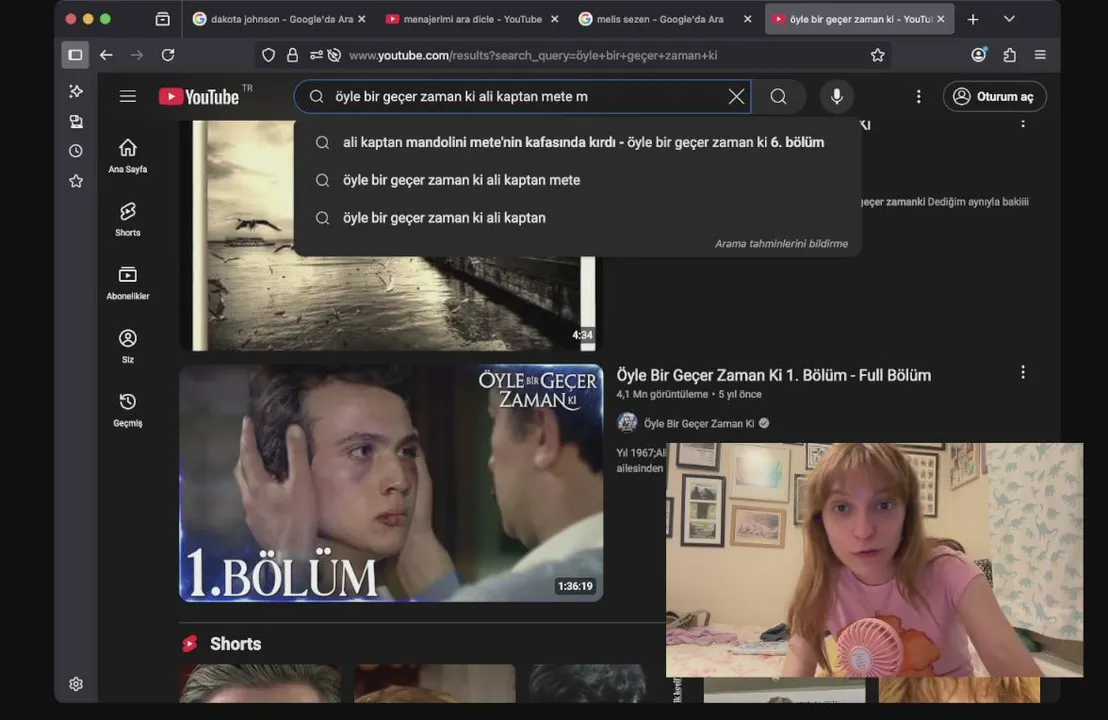Image resolution: width=1108 pixels, height=720 pixels.
Task: Open title Öyle Bir Geçer Zaman Ki 1. Bölüm
Action: [774, 375]
